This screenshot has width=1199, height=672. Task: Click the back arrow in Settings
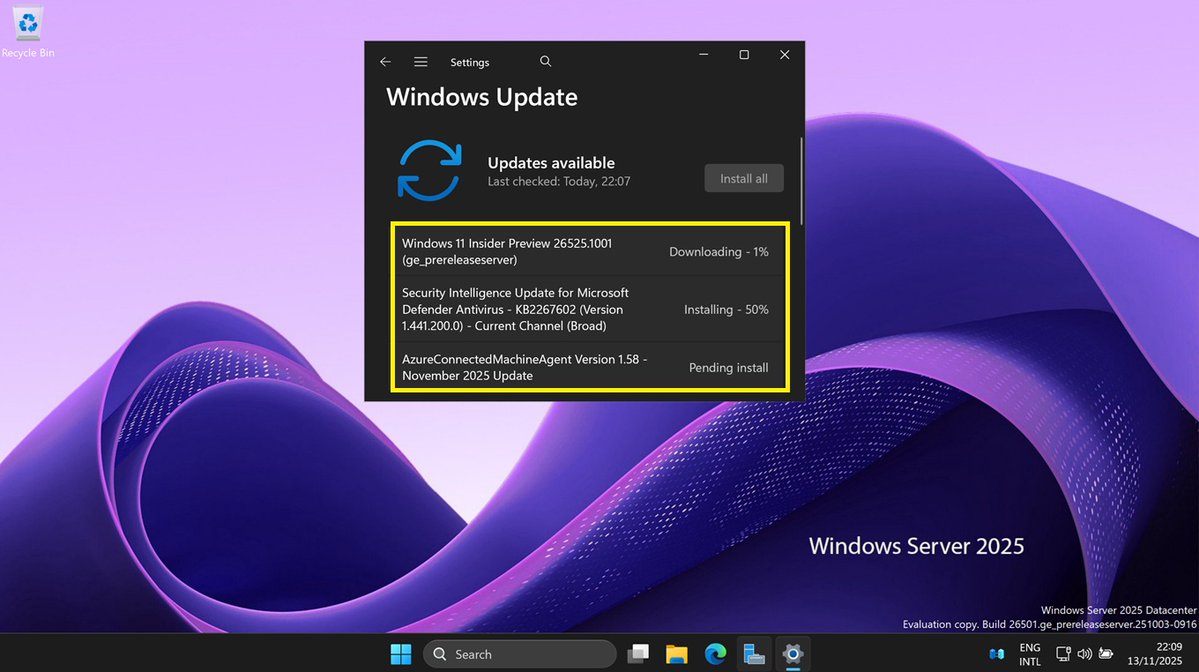tap(385, 61)
